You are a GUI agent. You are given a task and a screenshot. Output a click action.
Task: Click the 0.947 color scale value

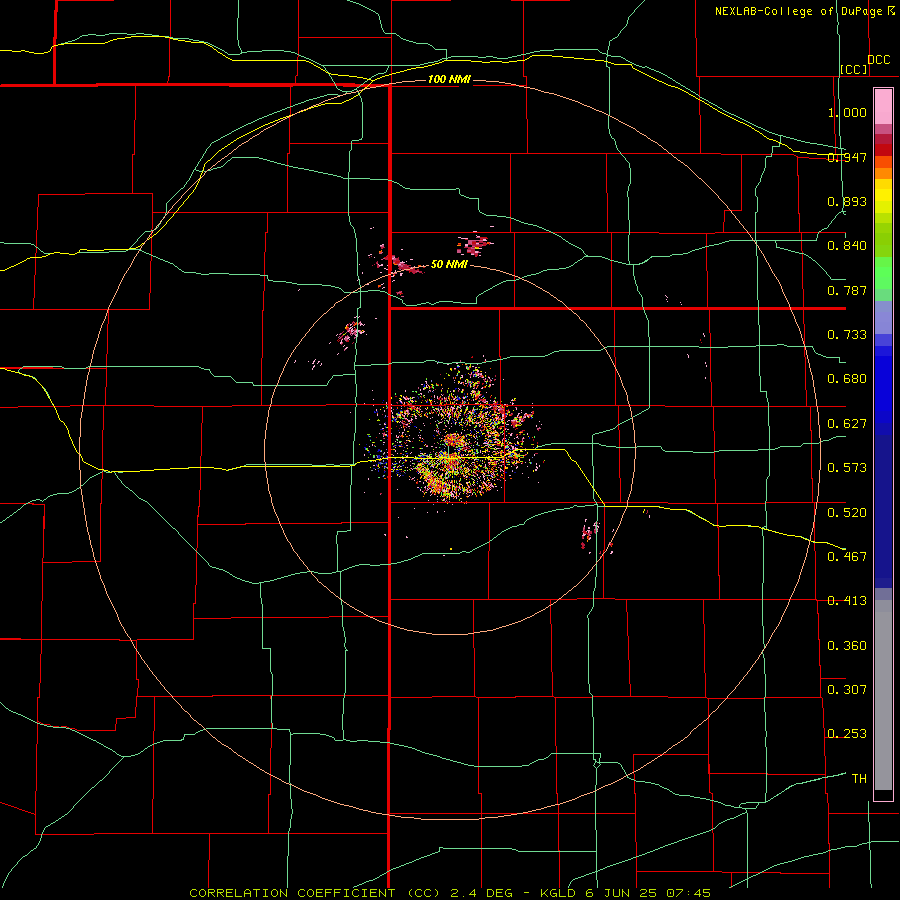tap(847, 157)
